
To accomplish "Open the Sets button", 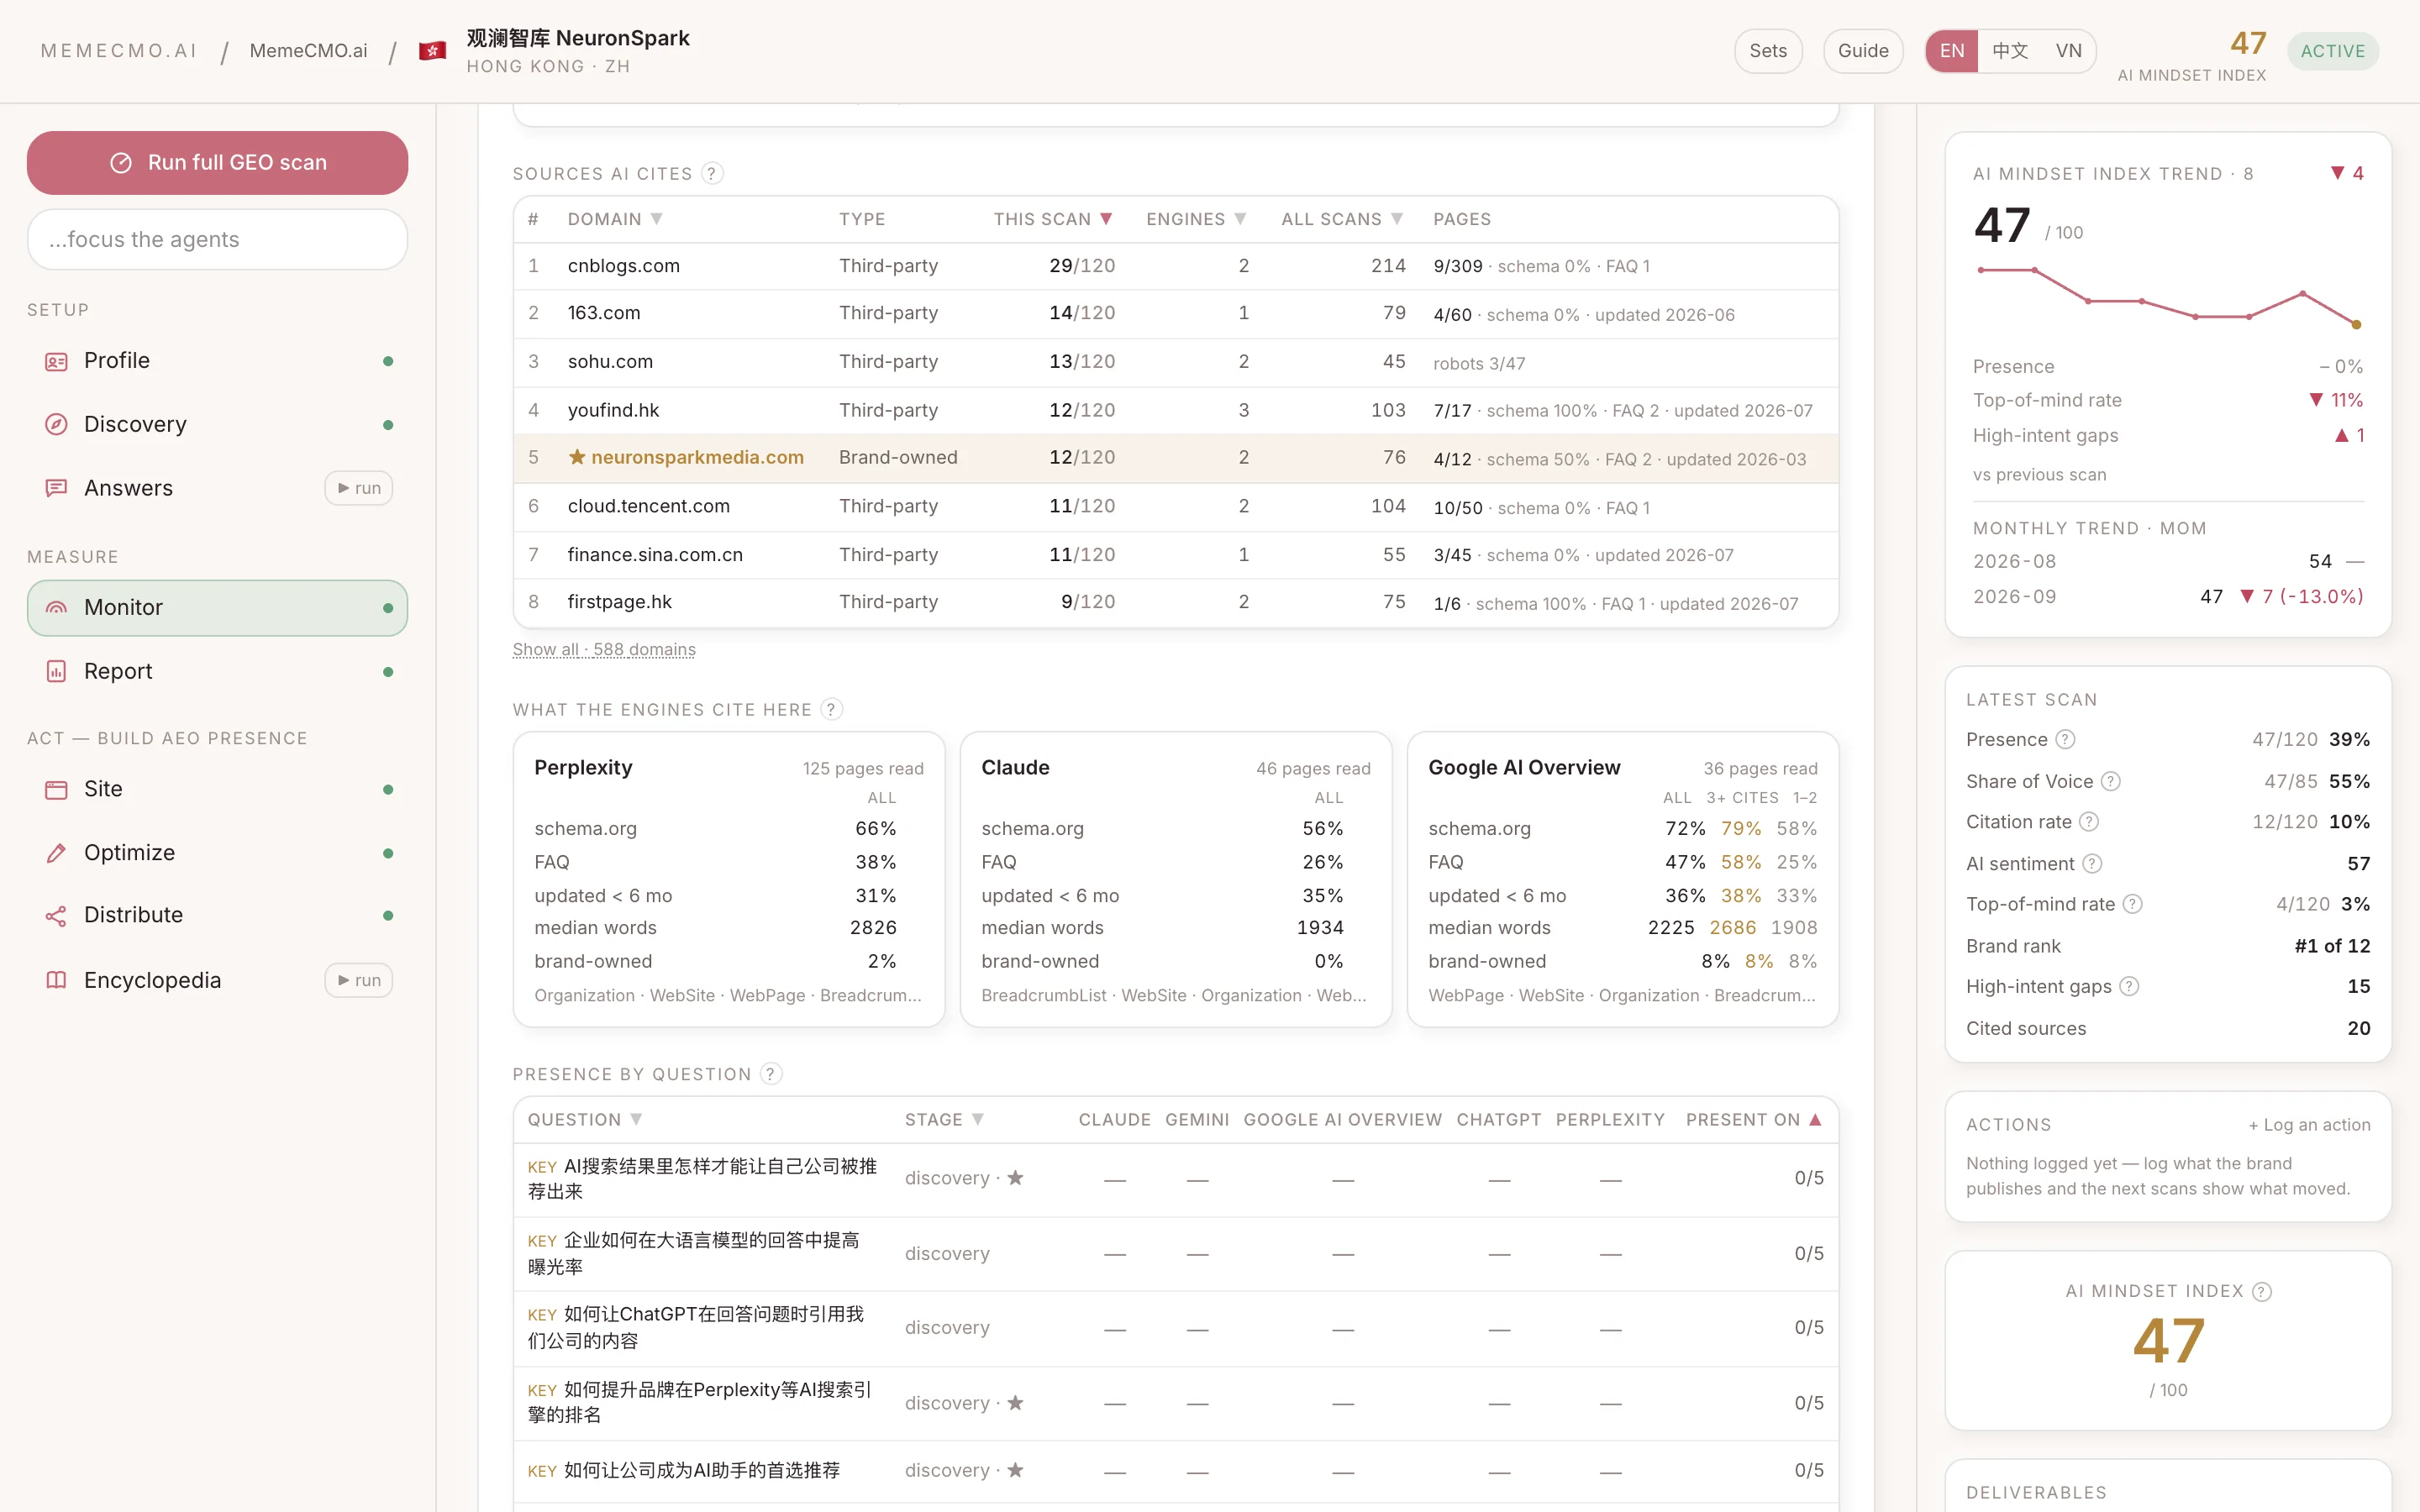I will point(1767,51).
